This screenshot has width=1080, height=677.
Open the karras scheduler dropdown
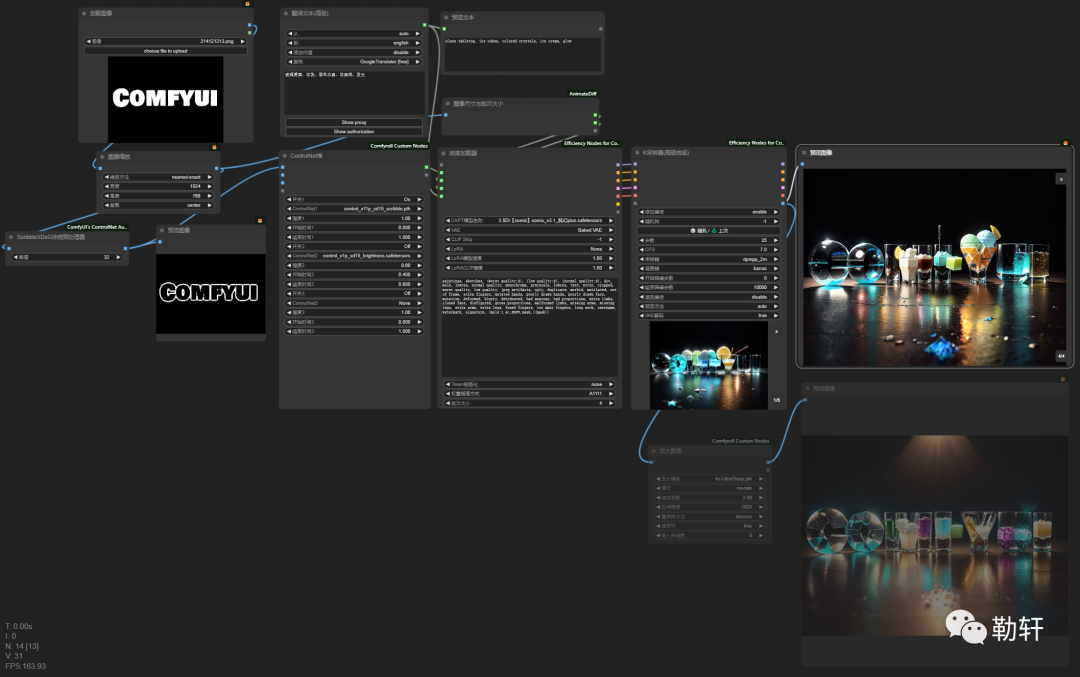point(709,269)
